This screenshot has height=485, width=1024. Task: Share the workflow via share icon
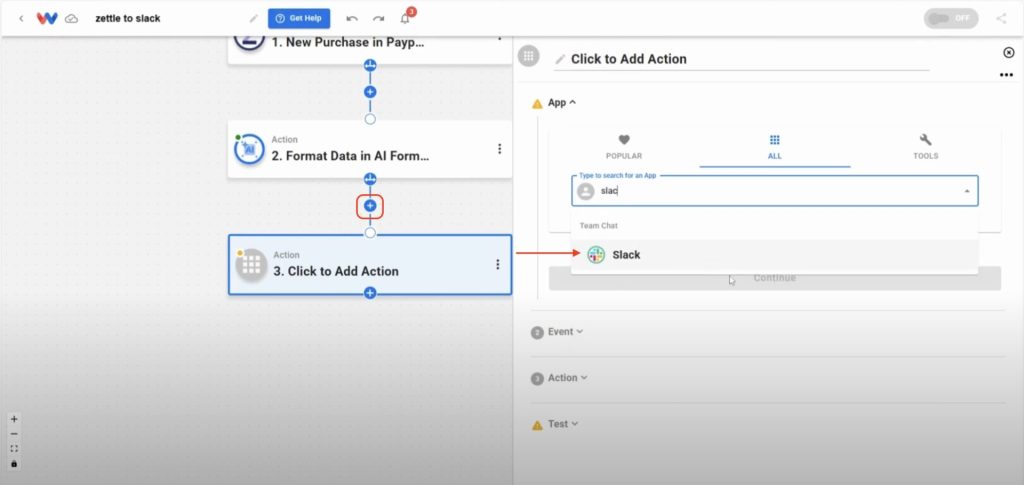point(1001,18)
